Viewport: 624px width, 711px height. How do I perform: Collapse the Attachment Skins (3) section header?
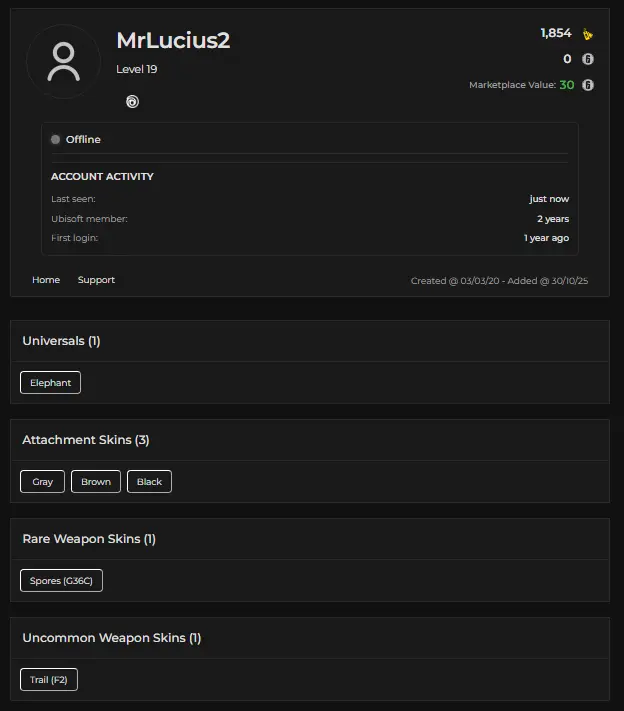pos(86,440)
